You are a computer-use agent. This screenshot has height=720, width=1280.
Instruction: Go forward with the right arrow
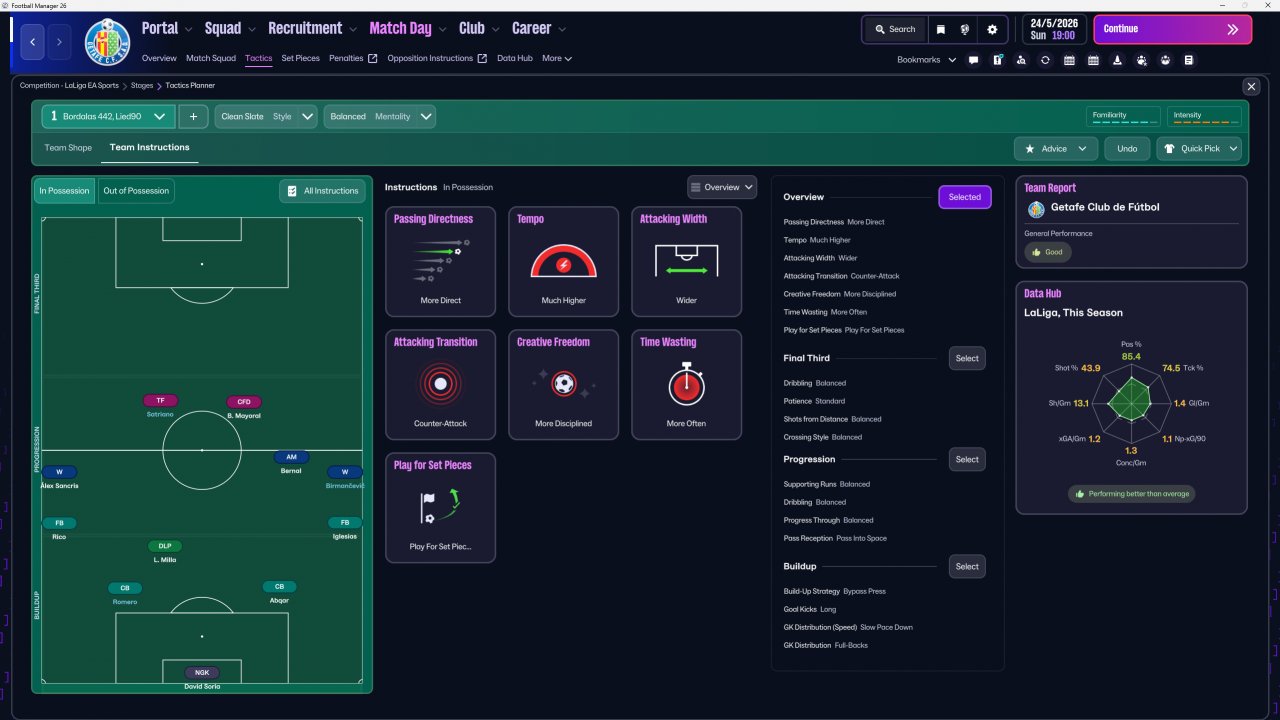click(x=59, y=42)
